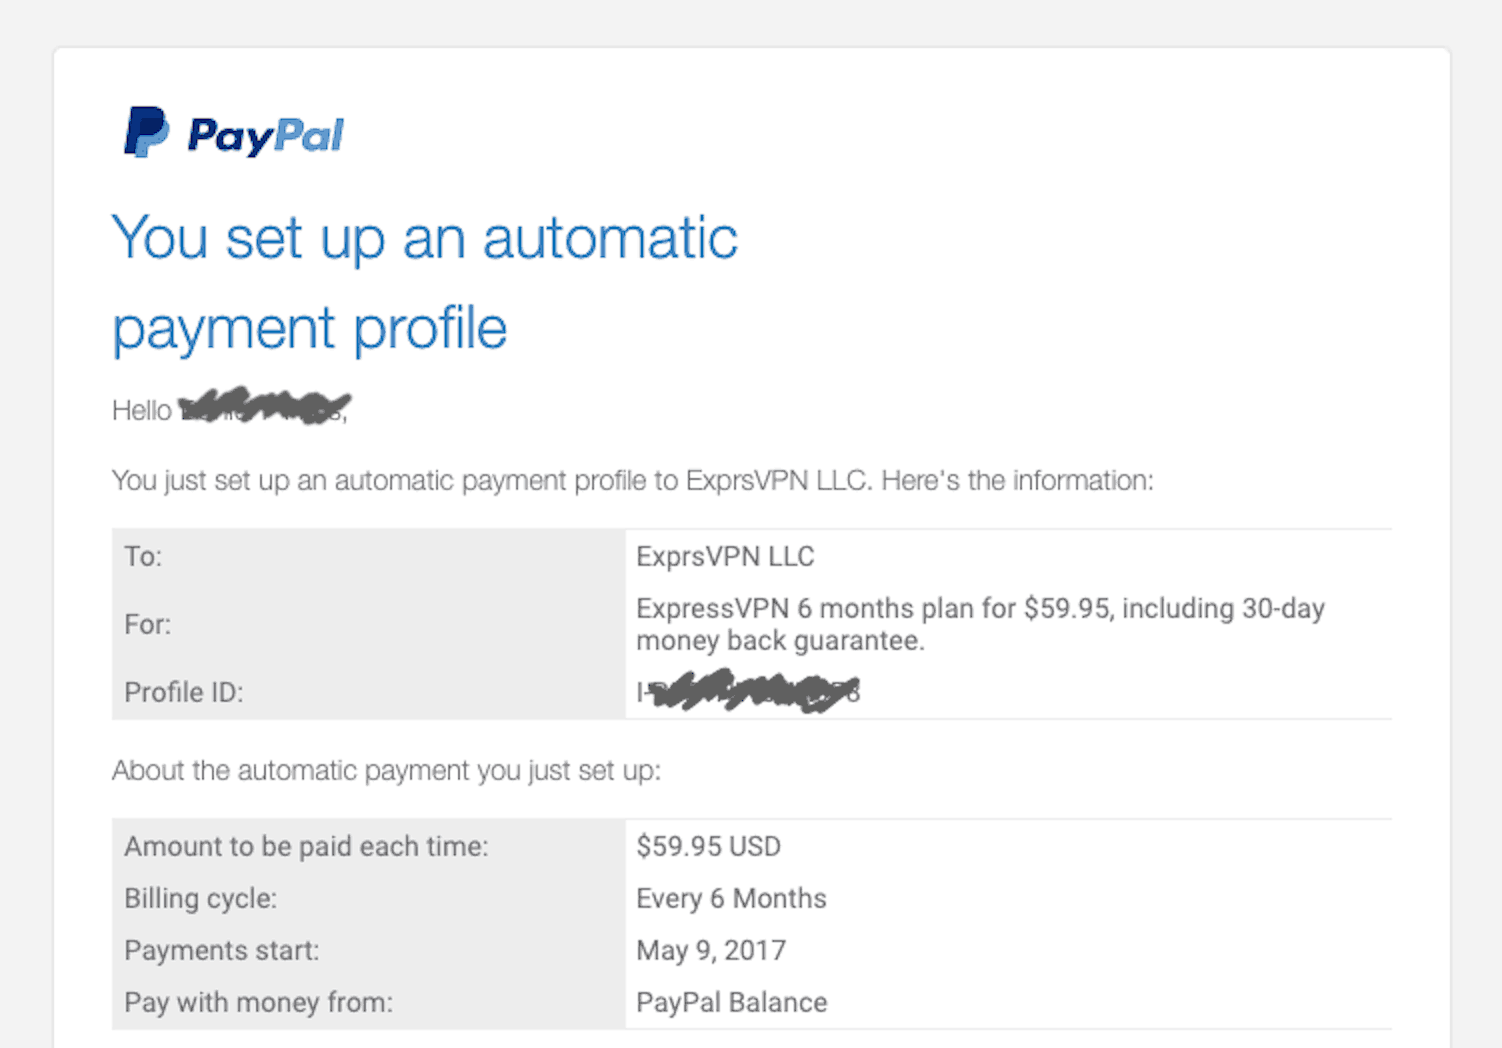Select the 'Profile ID:' label

click(x=184, y=692)
